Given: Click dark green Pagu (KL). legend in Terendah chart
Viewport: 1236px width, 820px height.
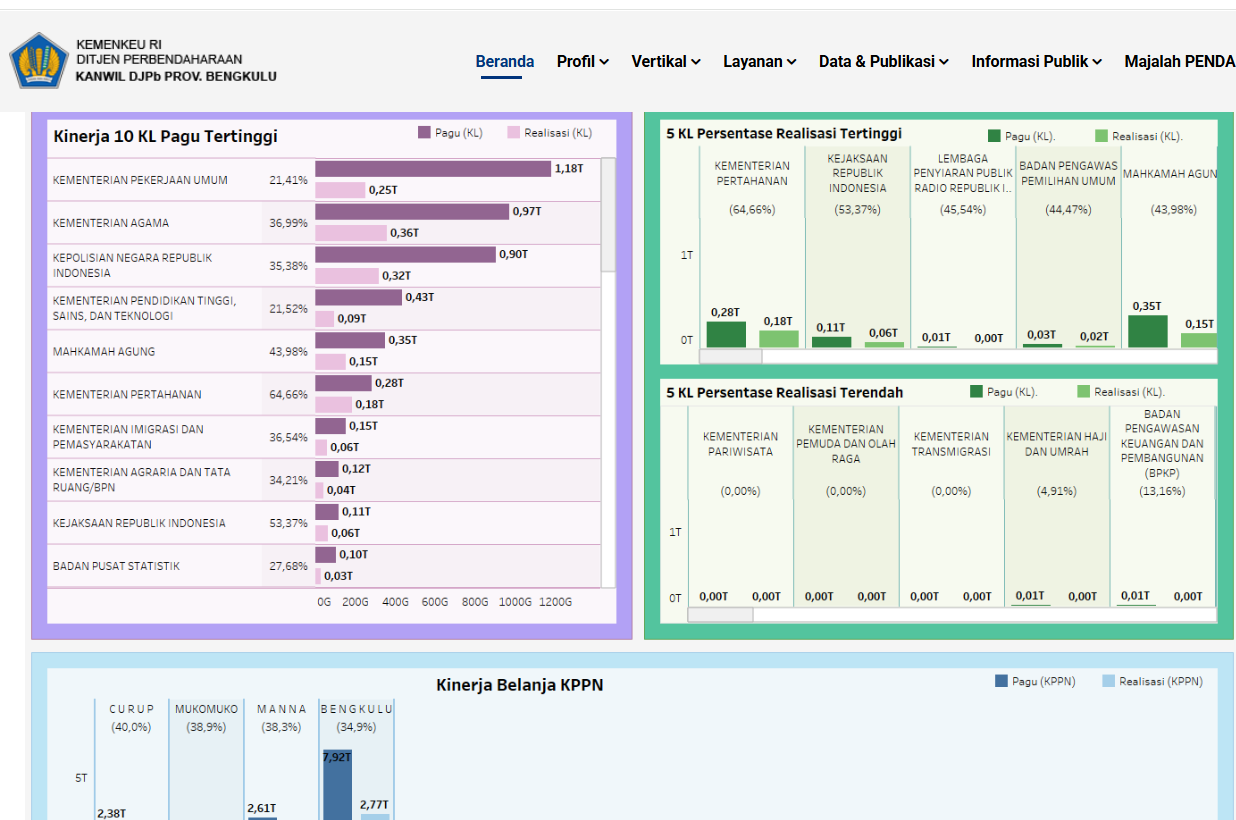Looking at the screenshot, I should click(x=976, y=392).
